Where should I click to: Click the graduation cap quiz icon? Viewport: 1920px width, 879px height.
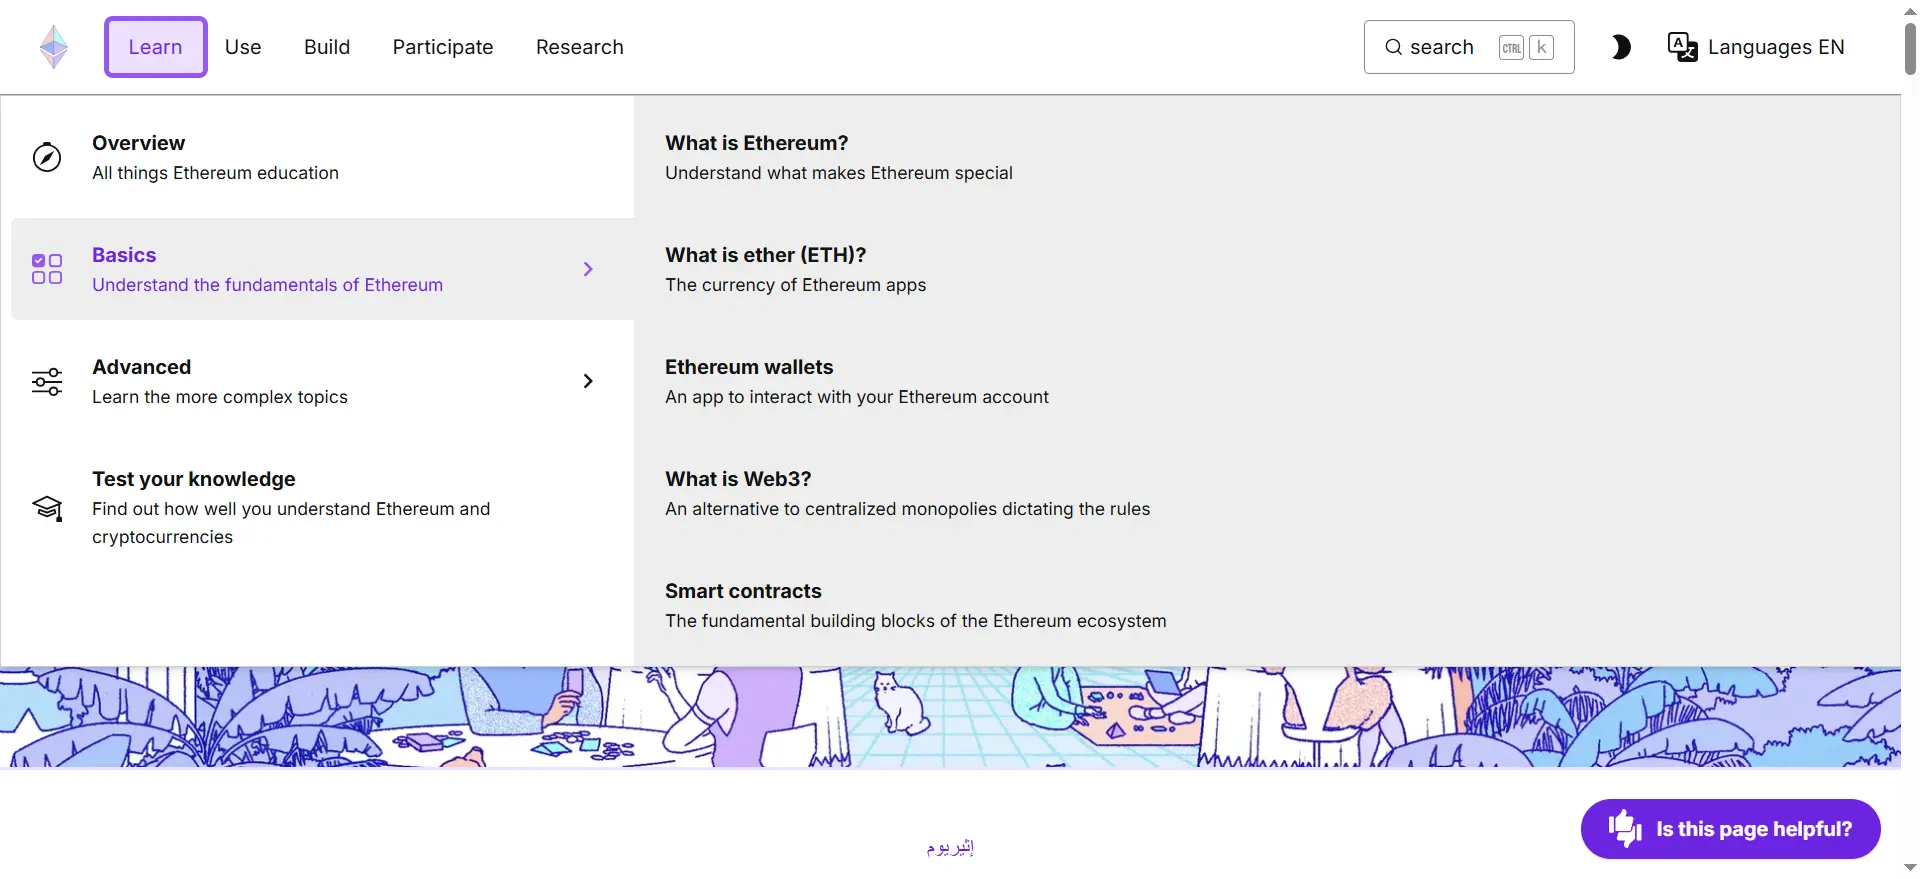coord(47,508)
